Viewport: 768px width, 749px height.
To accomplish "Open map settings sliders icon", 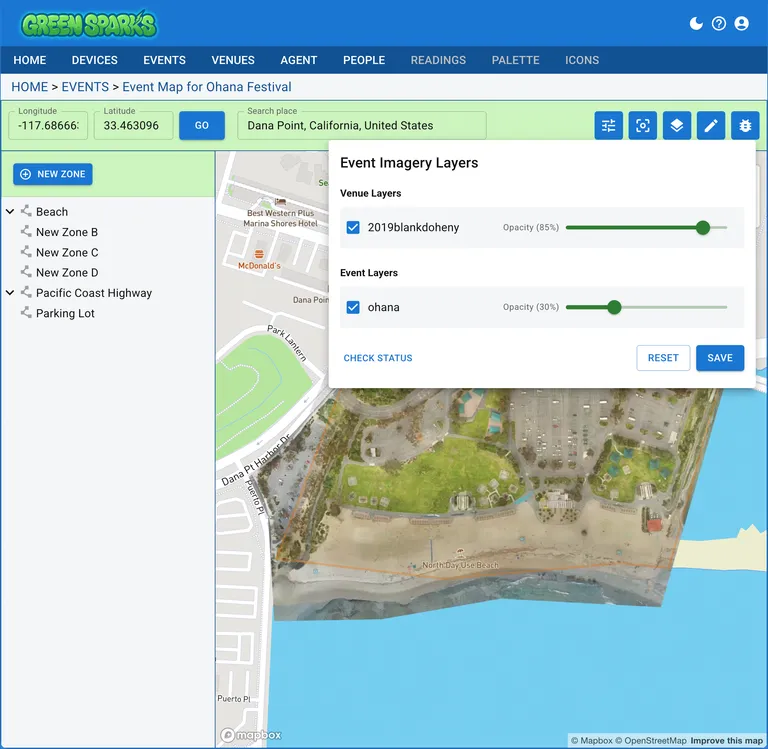I will coord(608,126).
